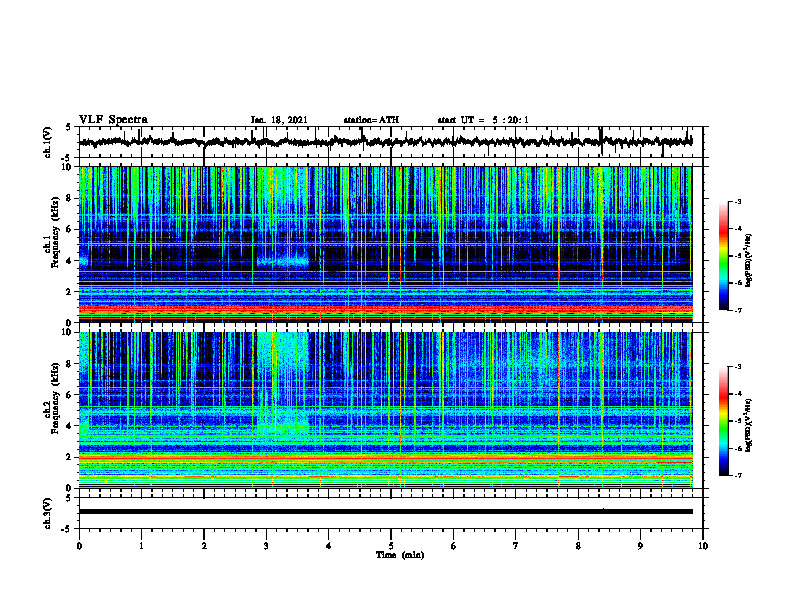Click the ch.3 flat black trace
792x612 pixels.
(385, 512)
